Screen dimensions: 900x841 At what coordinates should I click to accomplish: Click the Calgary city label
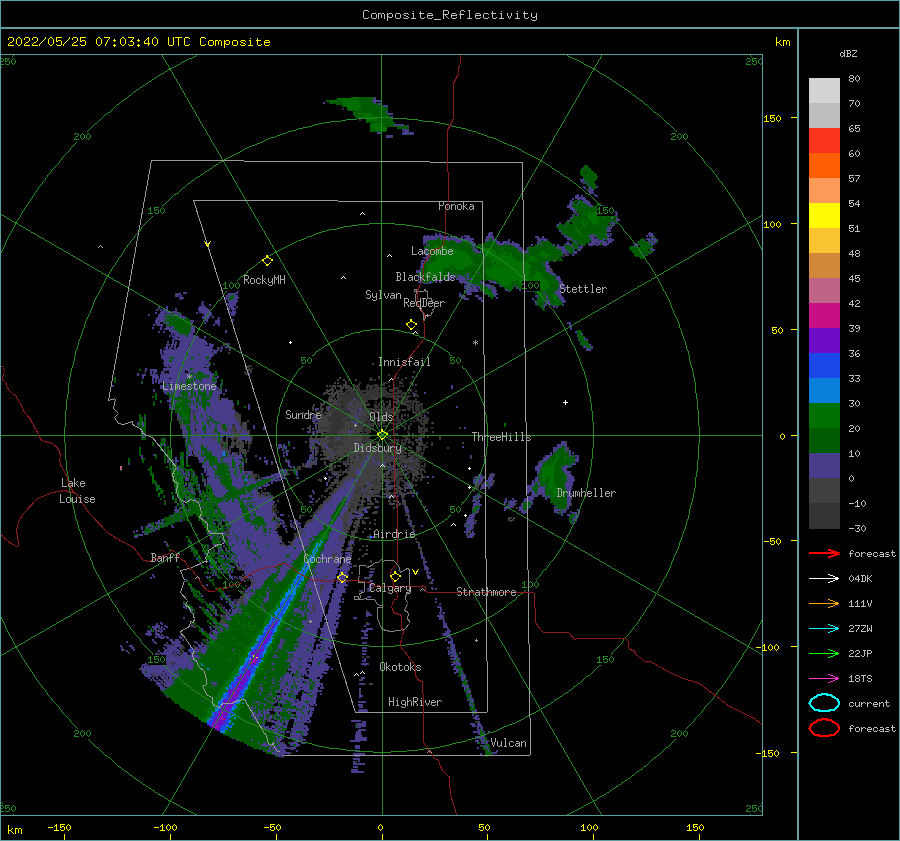pos(389,588)
